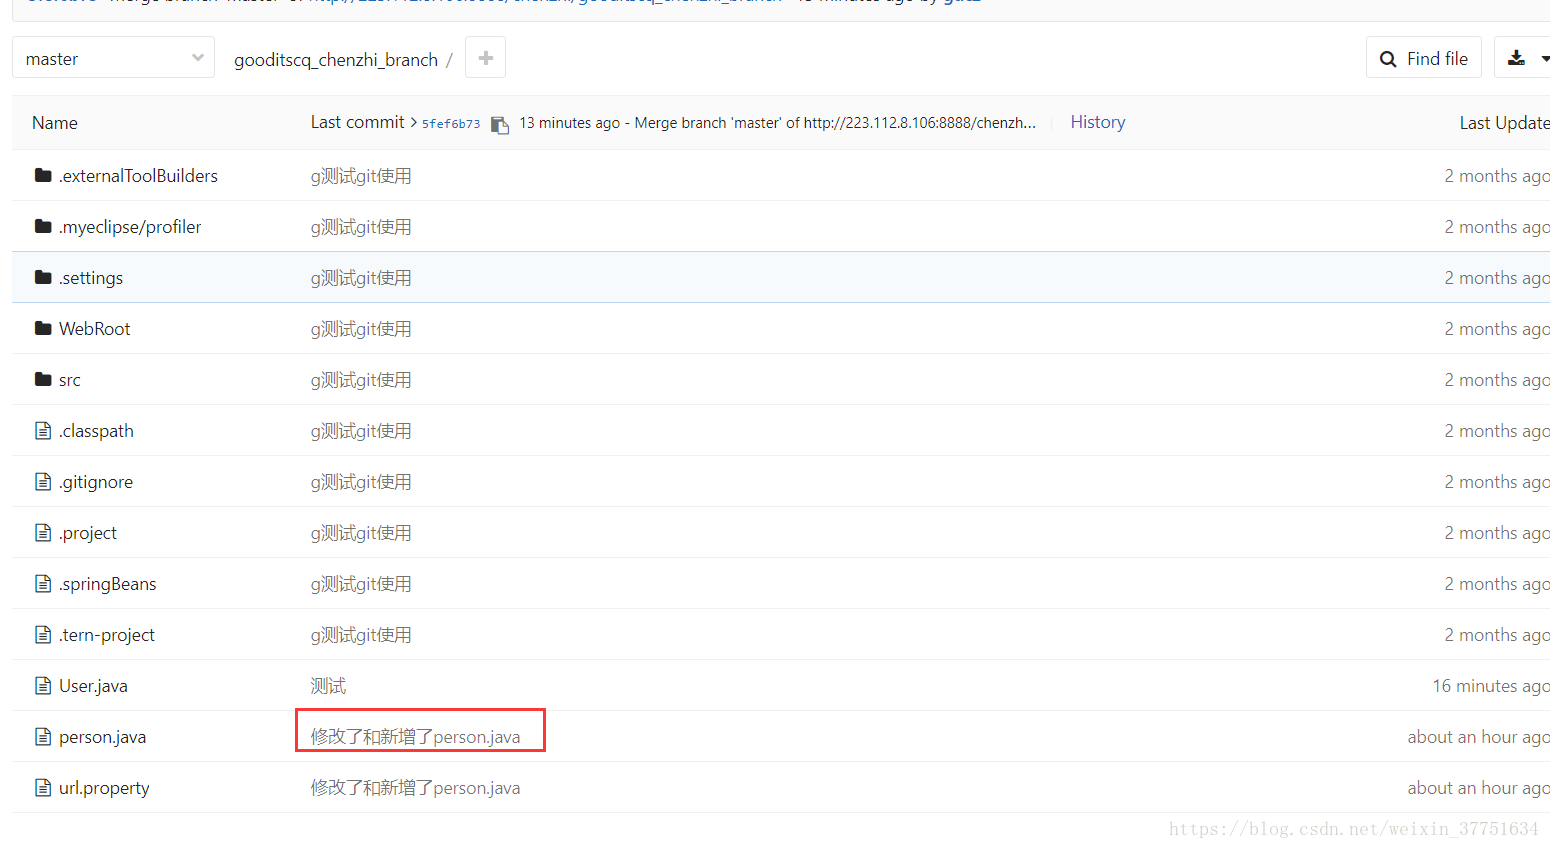The height and width of the screenshot is (849, 1550).
Task: Open commit message in .springBeans row
Action: pos(361,584)
